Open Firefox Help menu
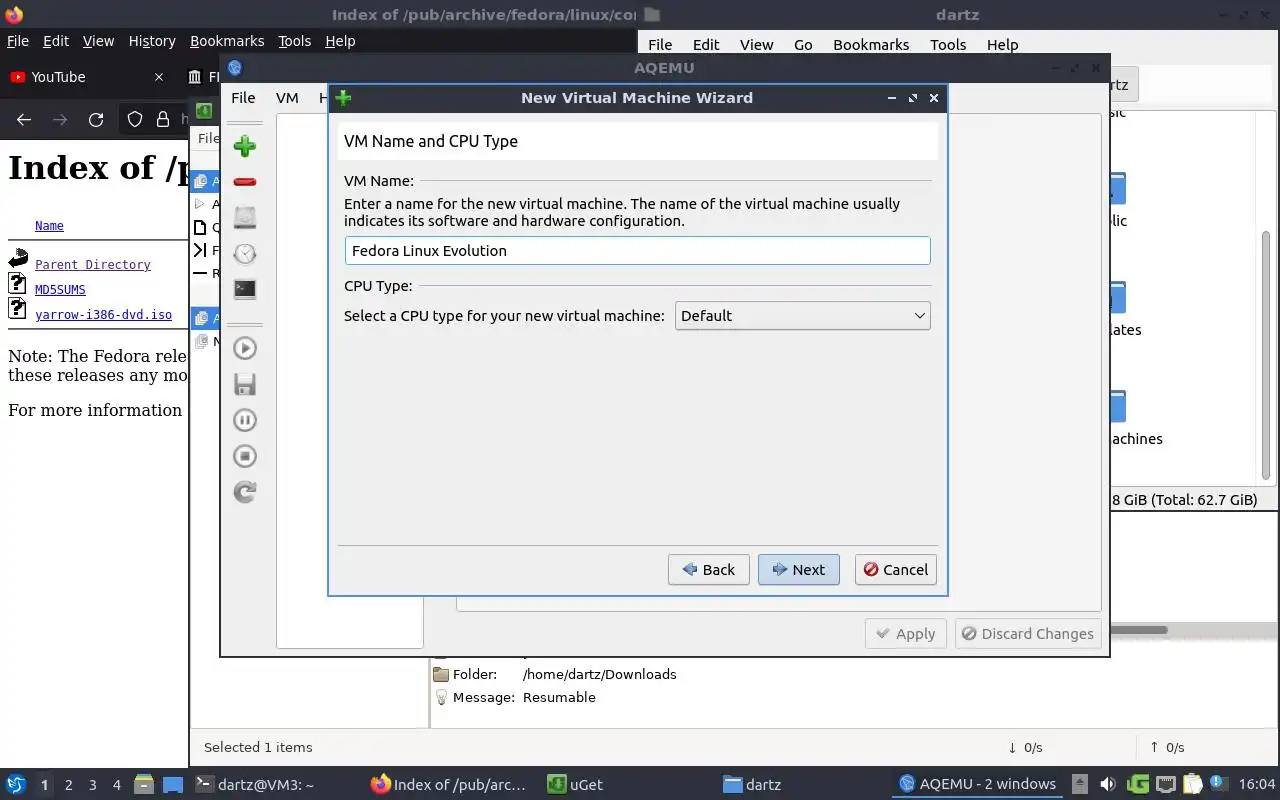The height and width of the screenshot is (800, 1280). pos(340,41)
